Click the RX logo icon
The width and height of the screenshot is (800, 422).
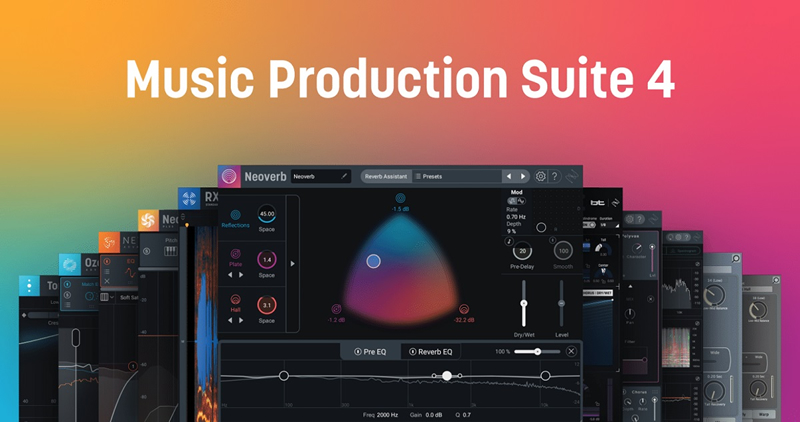tap(189, 198)
